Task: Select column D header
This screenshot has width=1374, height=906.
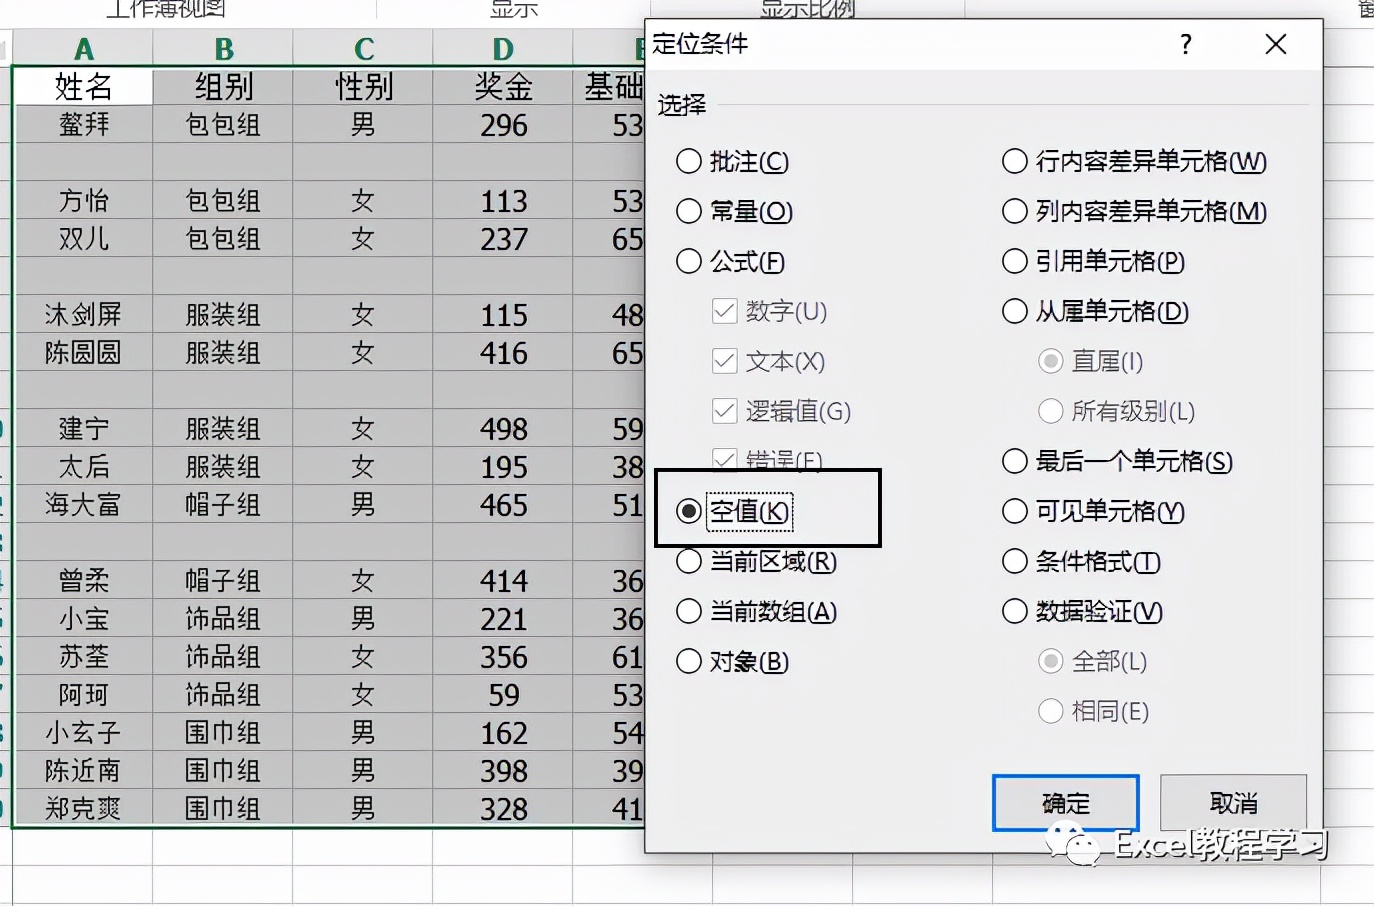Action: tap(503, 48)
